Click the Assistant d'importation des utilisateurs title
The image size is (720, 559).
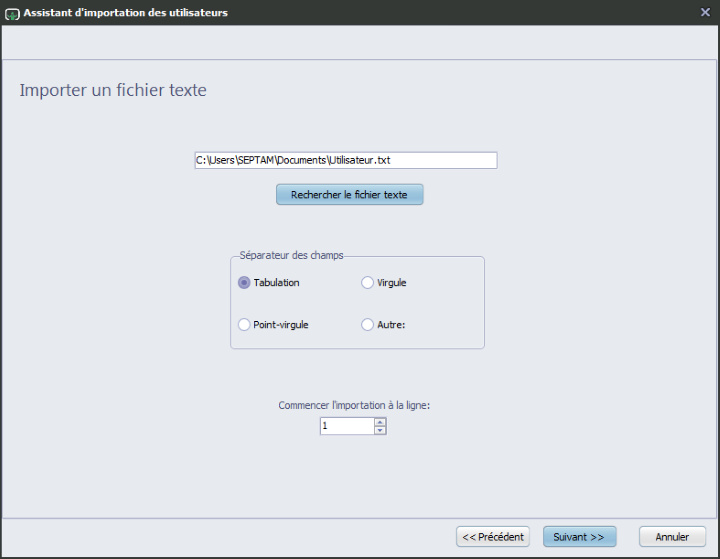(x=125, y=13)
